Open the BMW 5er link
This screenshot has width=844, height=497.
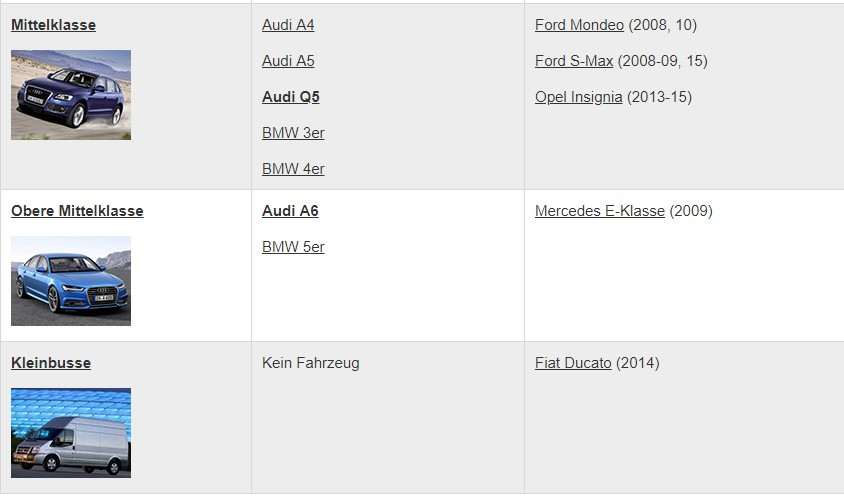(293, 247)
